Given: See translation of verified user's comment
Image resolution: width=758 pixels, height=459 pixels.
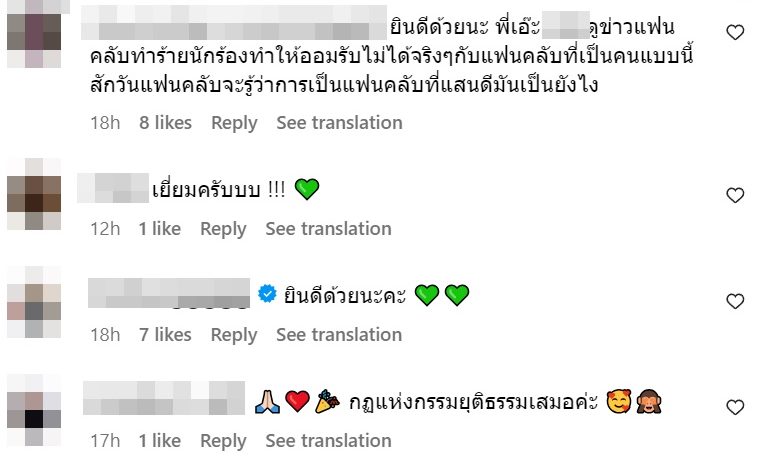Looking at the screenshot, I should point(339,335).
